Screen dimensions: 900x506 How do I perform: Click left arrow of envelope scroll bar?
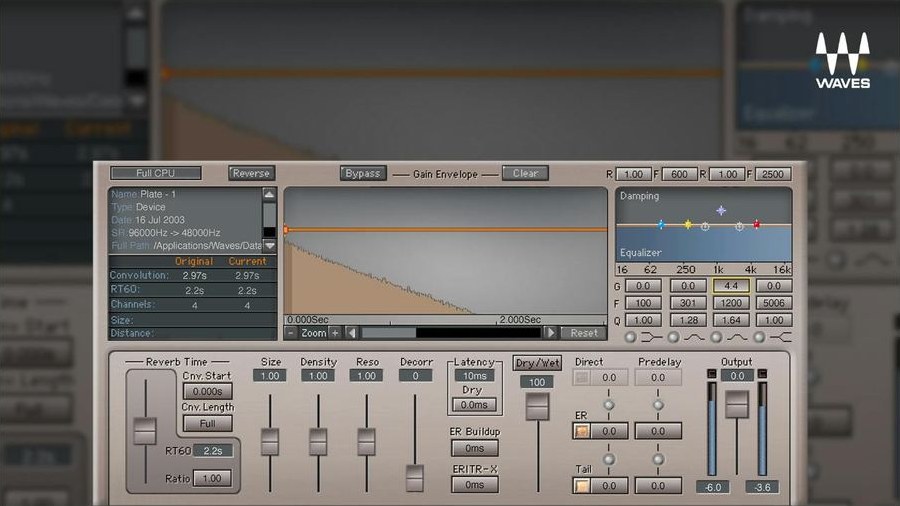[x=352, y=333]
